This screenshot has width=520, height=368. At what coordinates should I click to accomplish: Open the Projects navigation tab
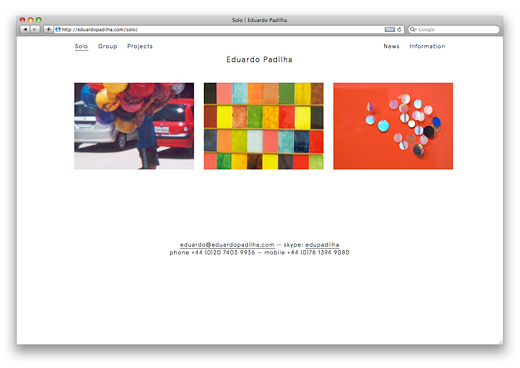pos(140,46)
